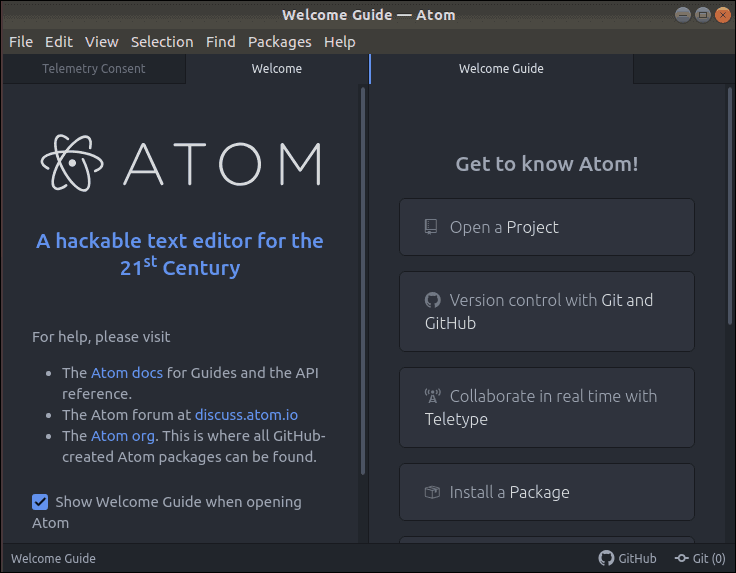Open the View menu
Viewport: 736px width, 573px height.
tap(101, 42)
